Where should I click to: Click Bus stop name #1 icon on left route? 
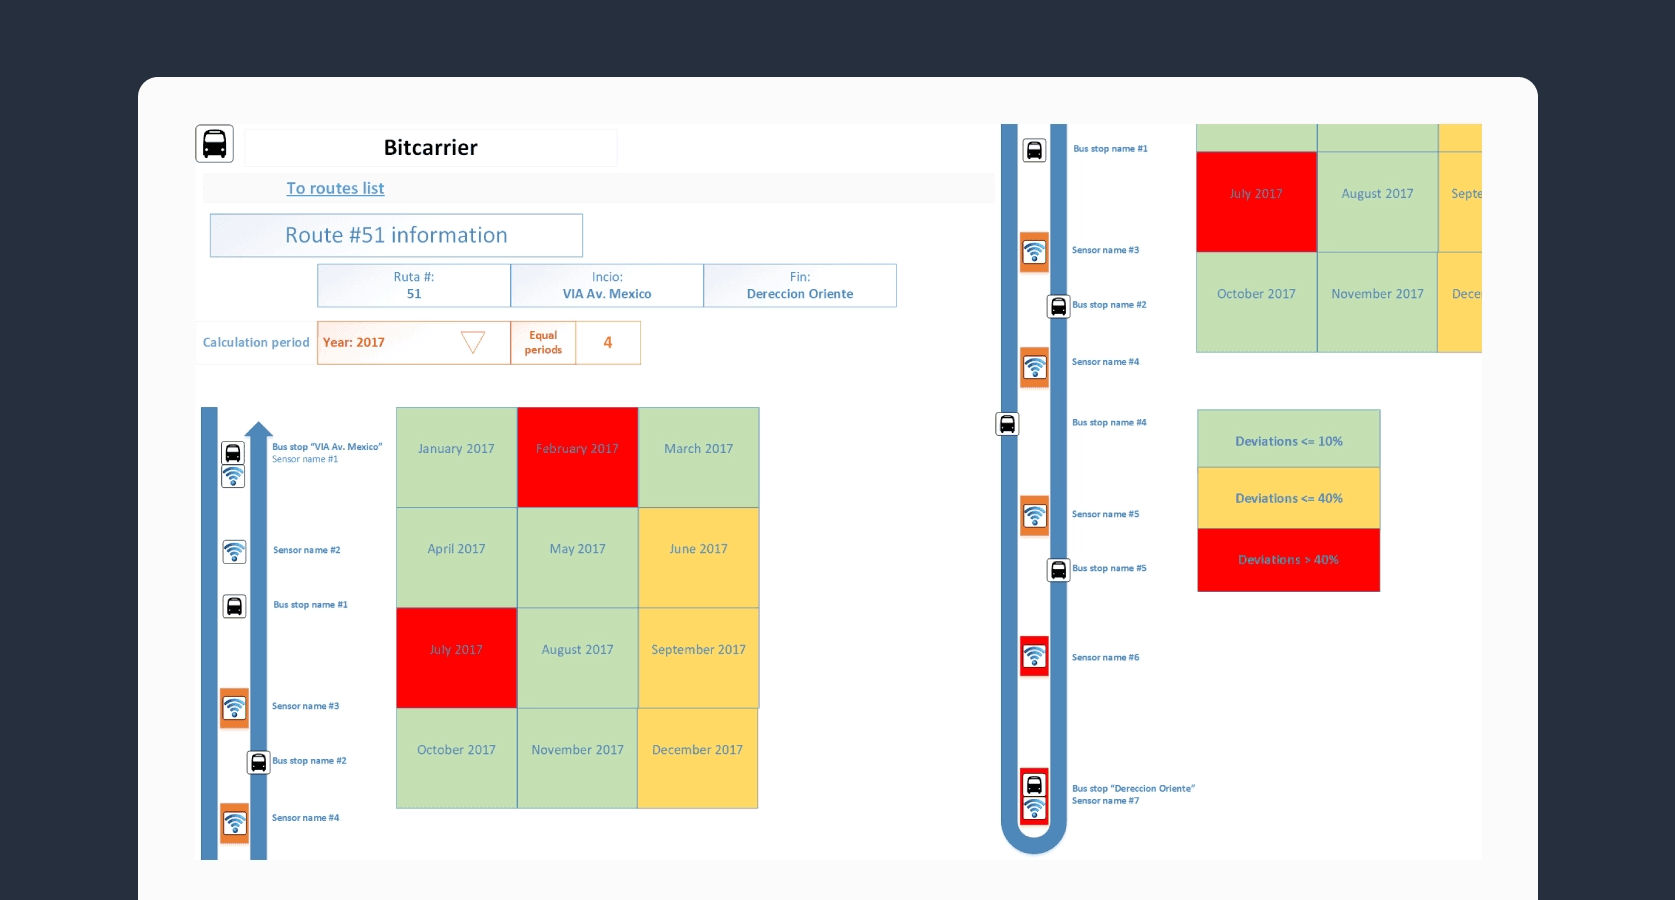234,606
